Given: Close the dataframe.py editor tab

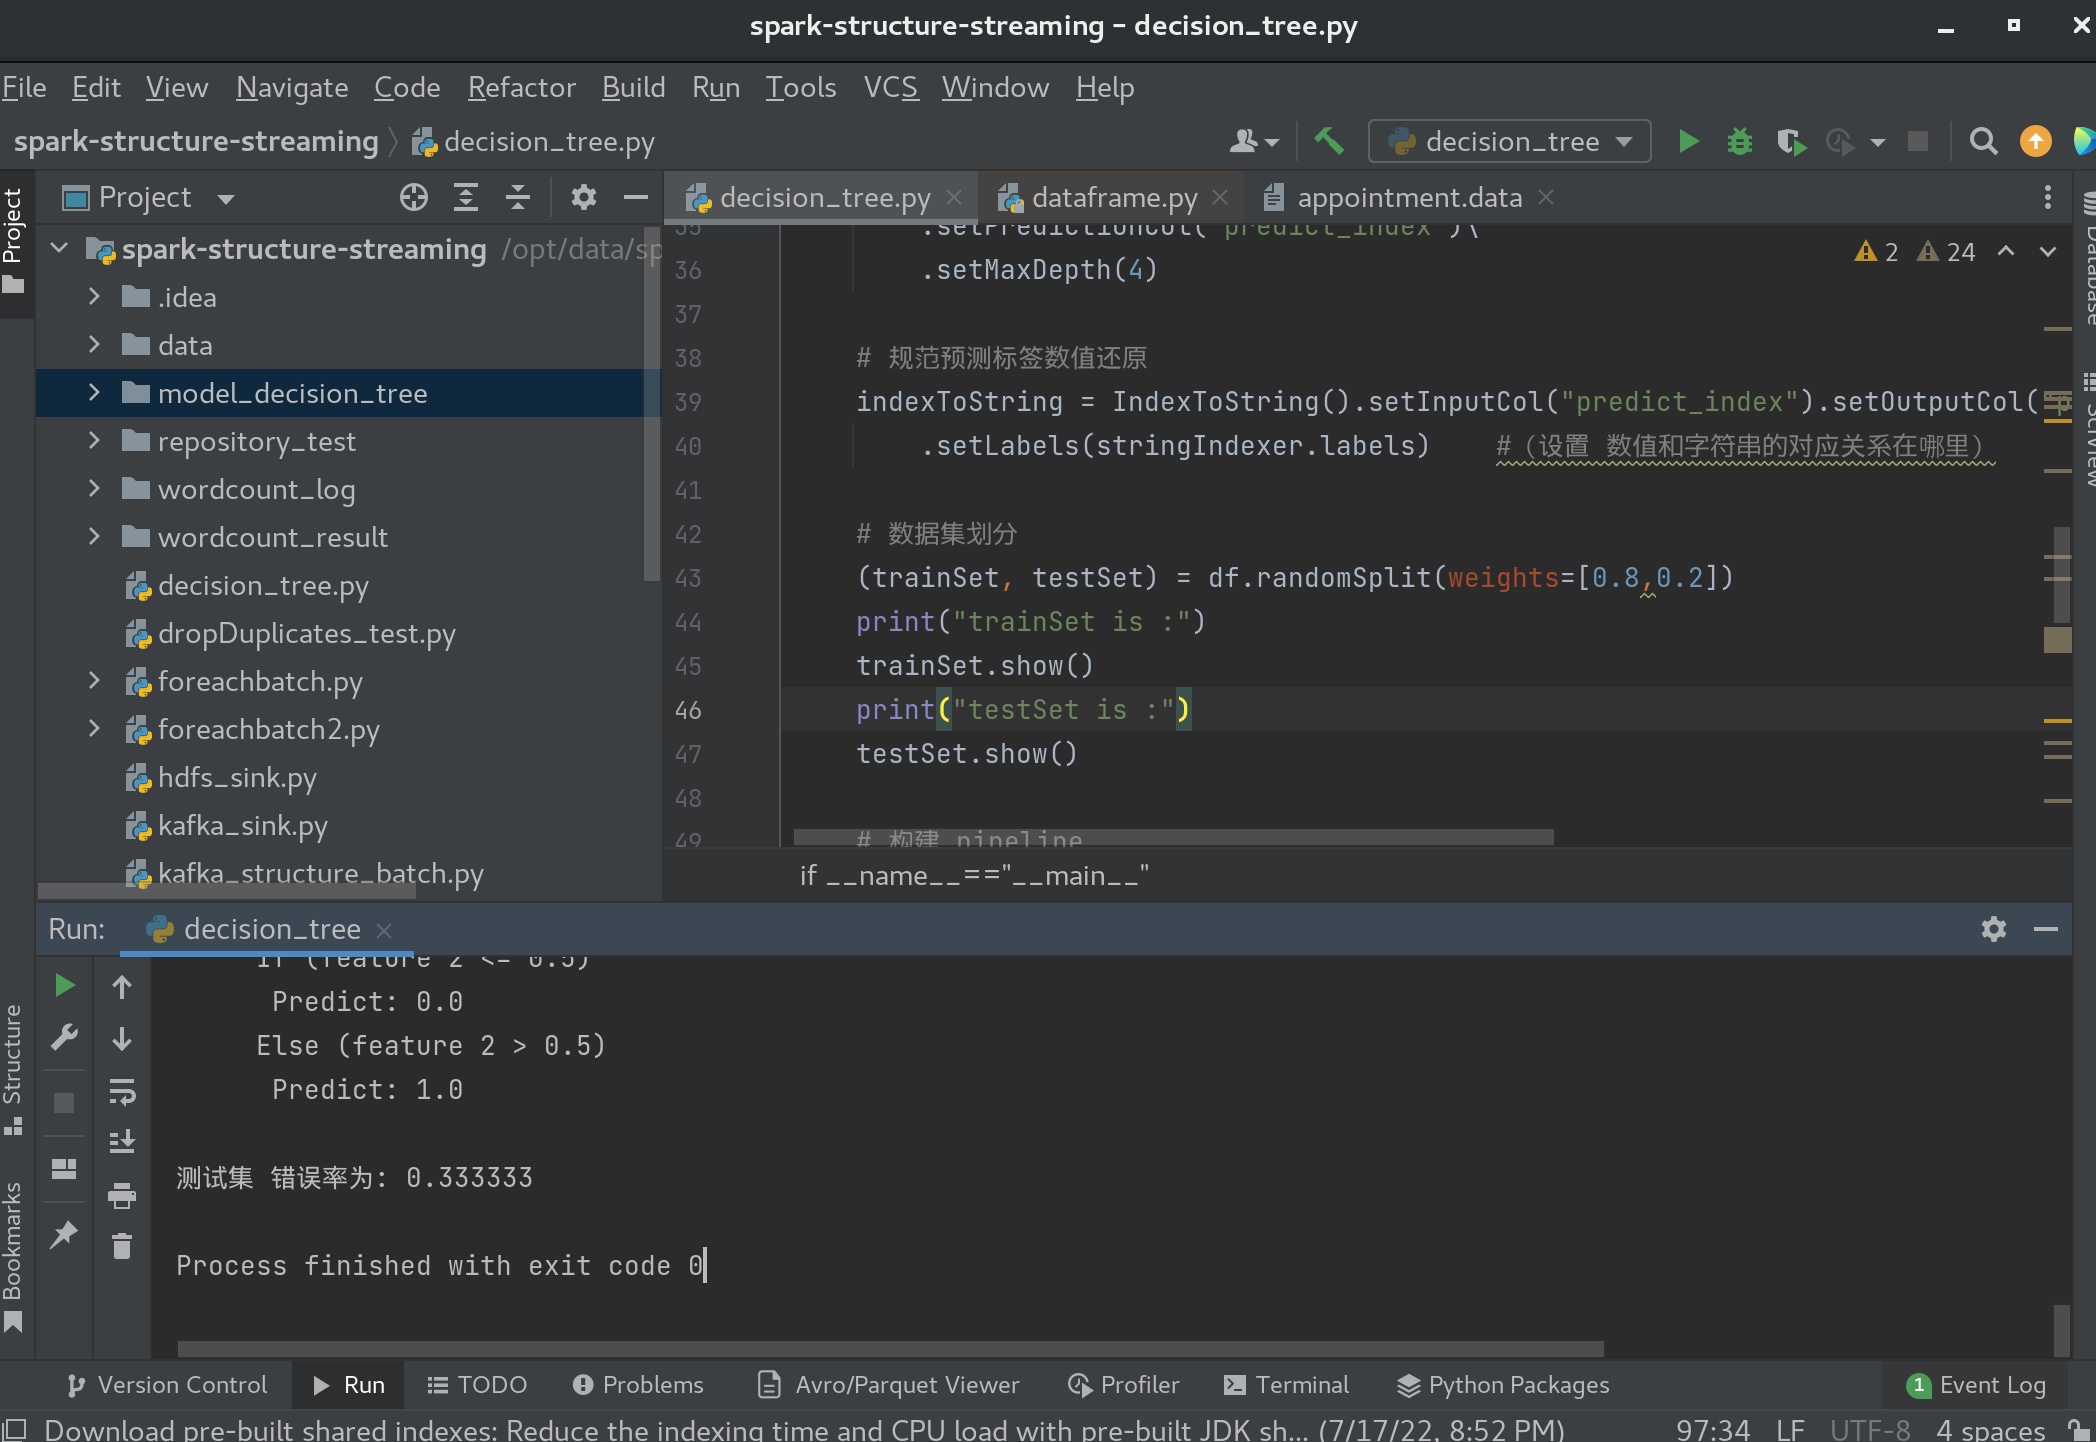Looking at the screenshot, I should click(x=1220, y=198).
